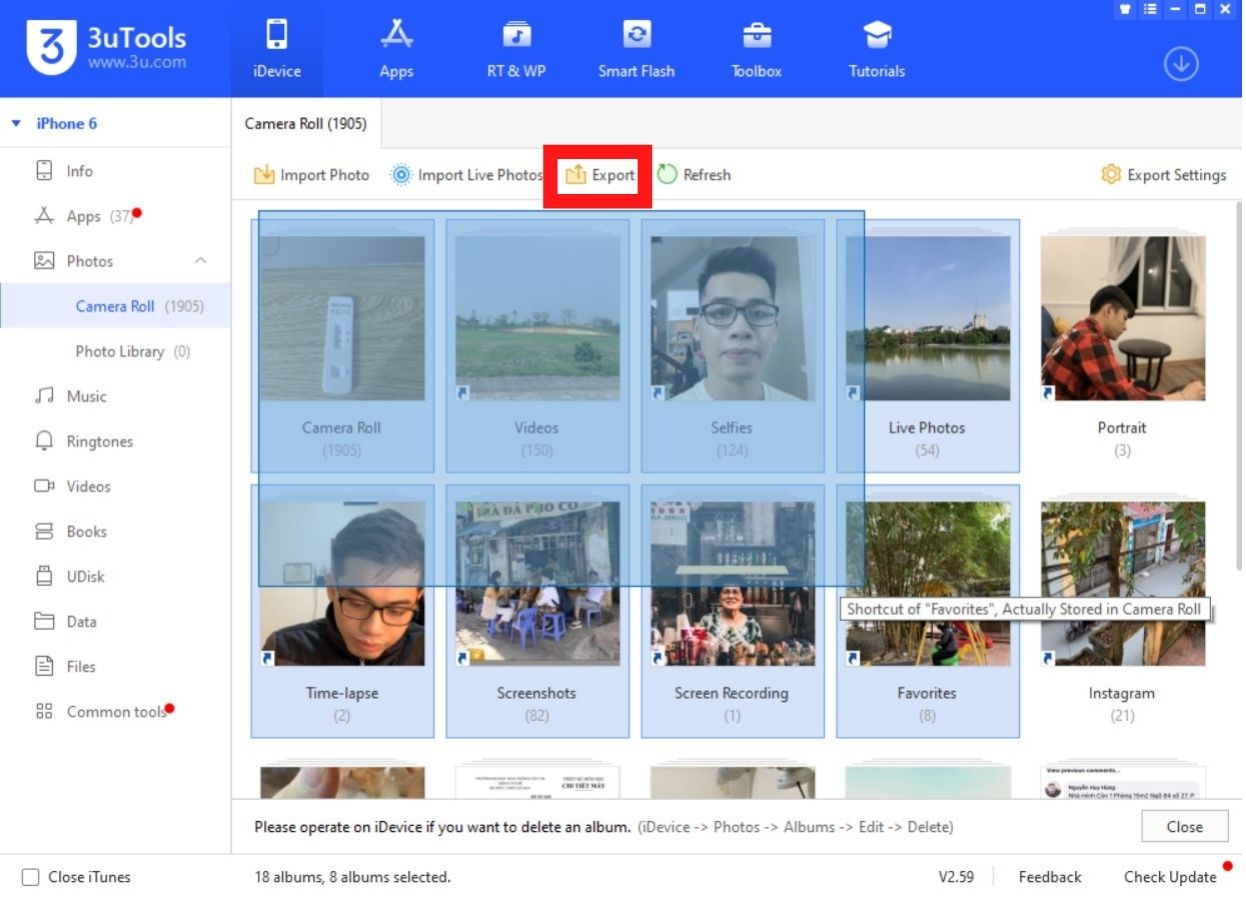
Task: Select the Selfies (124) album
Action: point(732,346)
